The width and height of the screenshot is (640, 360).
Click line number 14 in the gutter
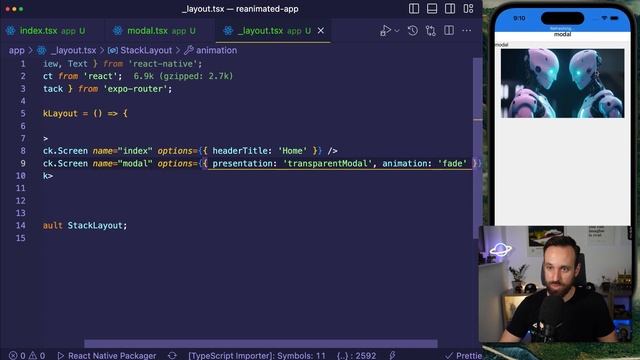coord(20,225)
